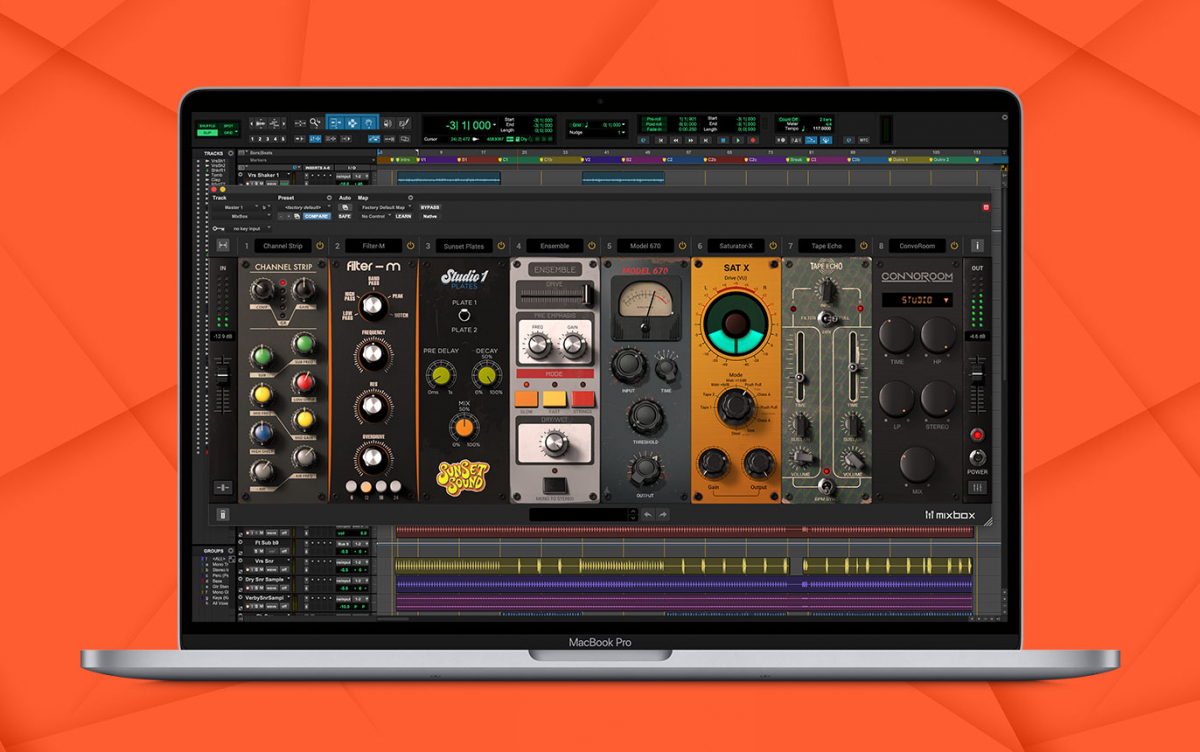Select Filter-M 24 dB slope button
This screenshot has height=752, width=1200.
(x=395, y=488)
